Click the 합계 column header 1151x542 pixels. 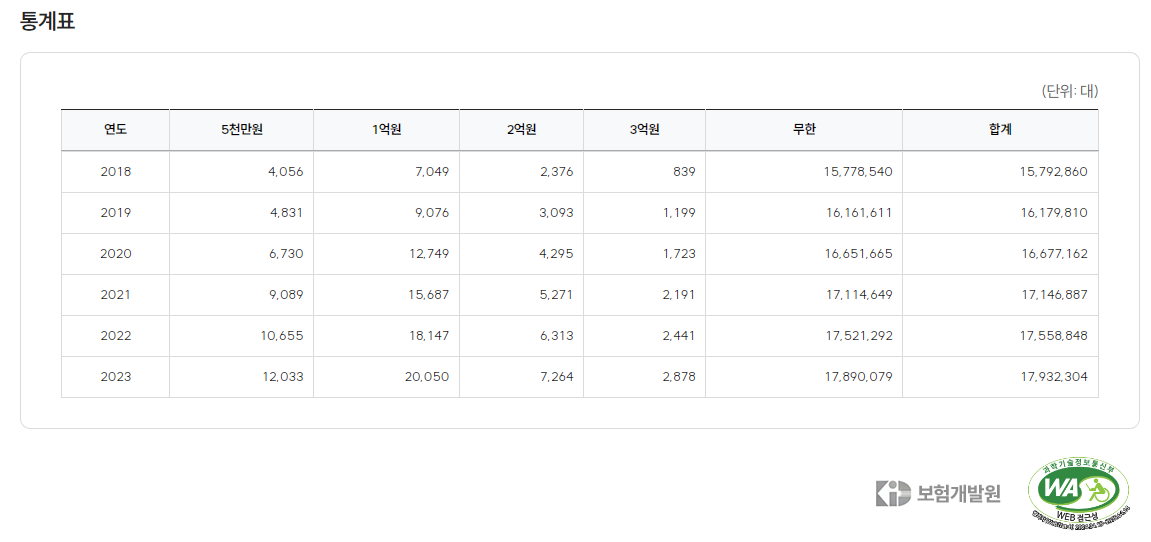tap(1001, 130)
